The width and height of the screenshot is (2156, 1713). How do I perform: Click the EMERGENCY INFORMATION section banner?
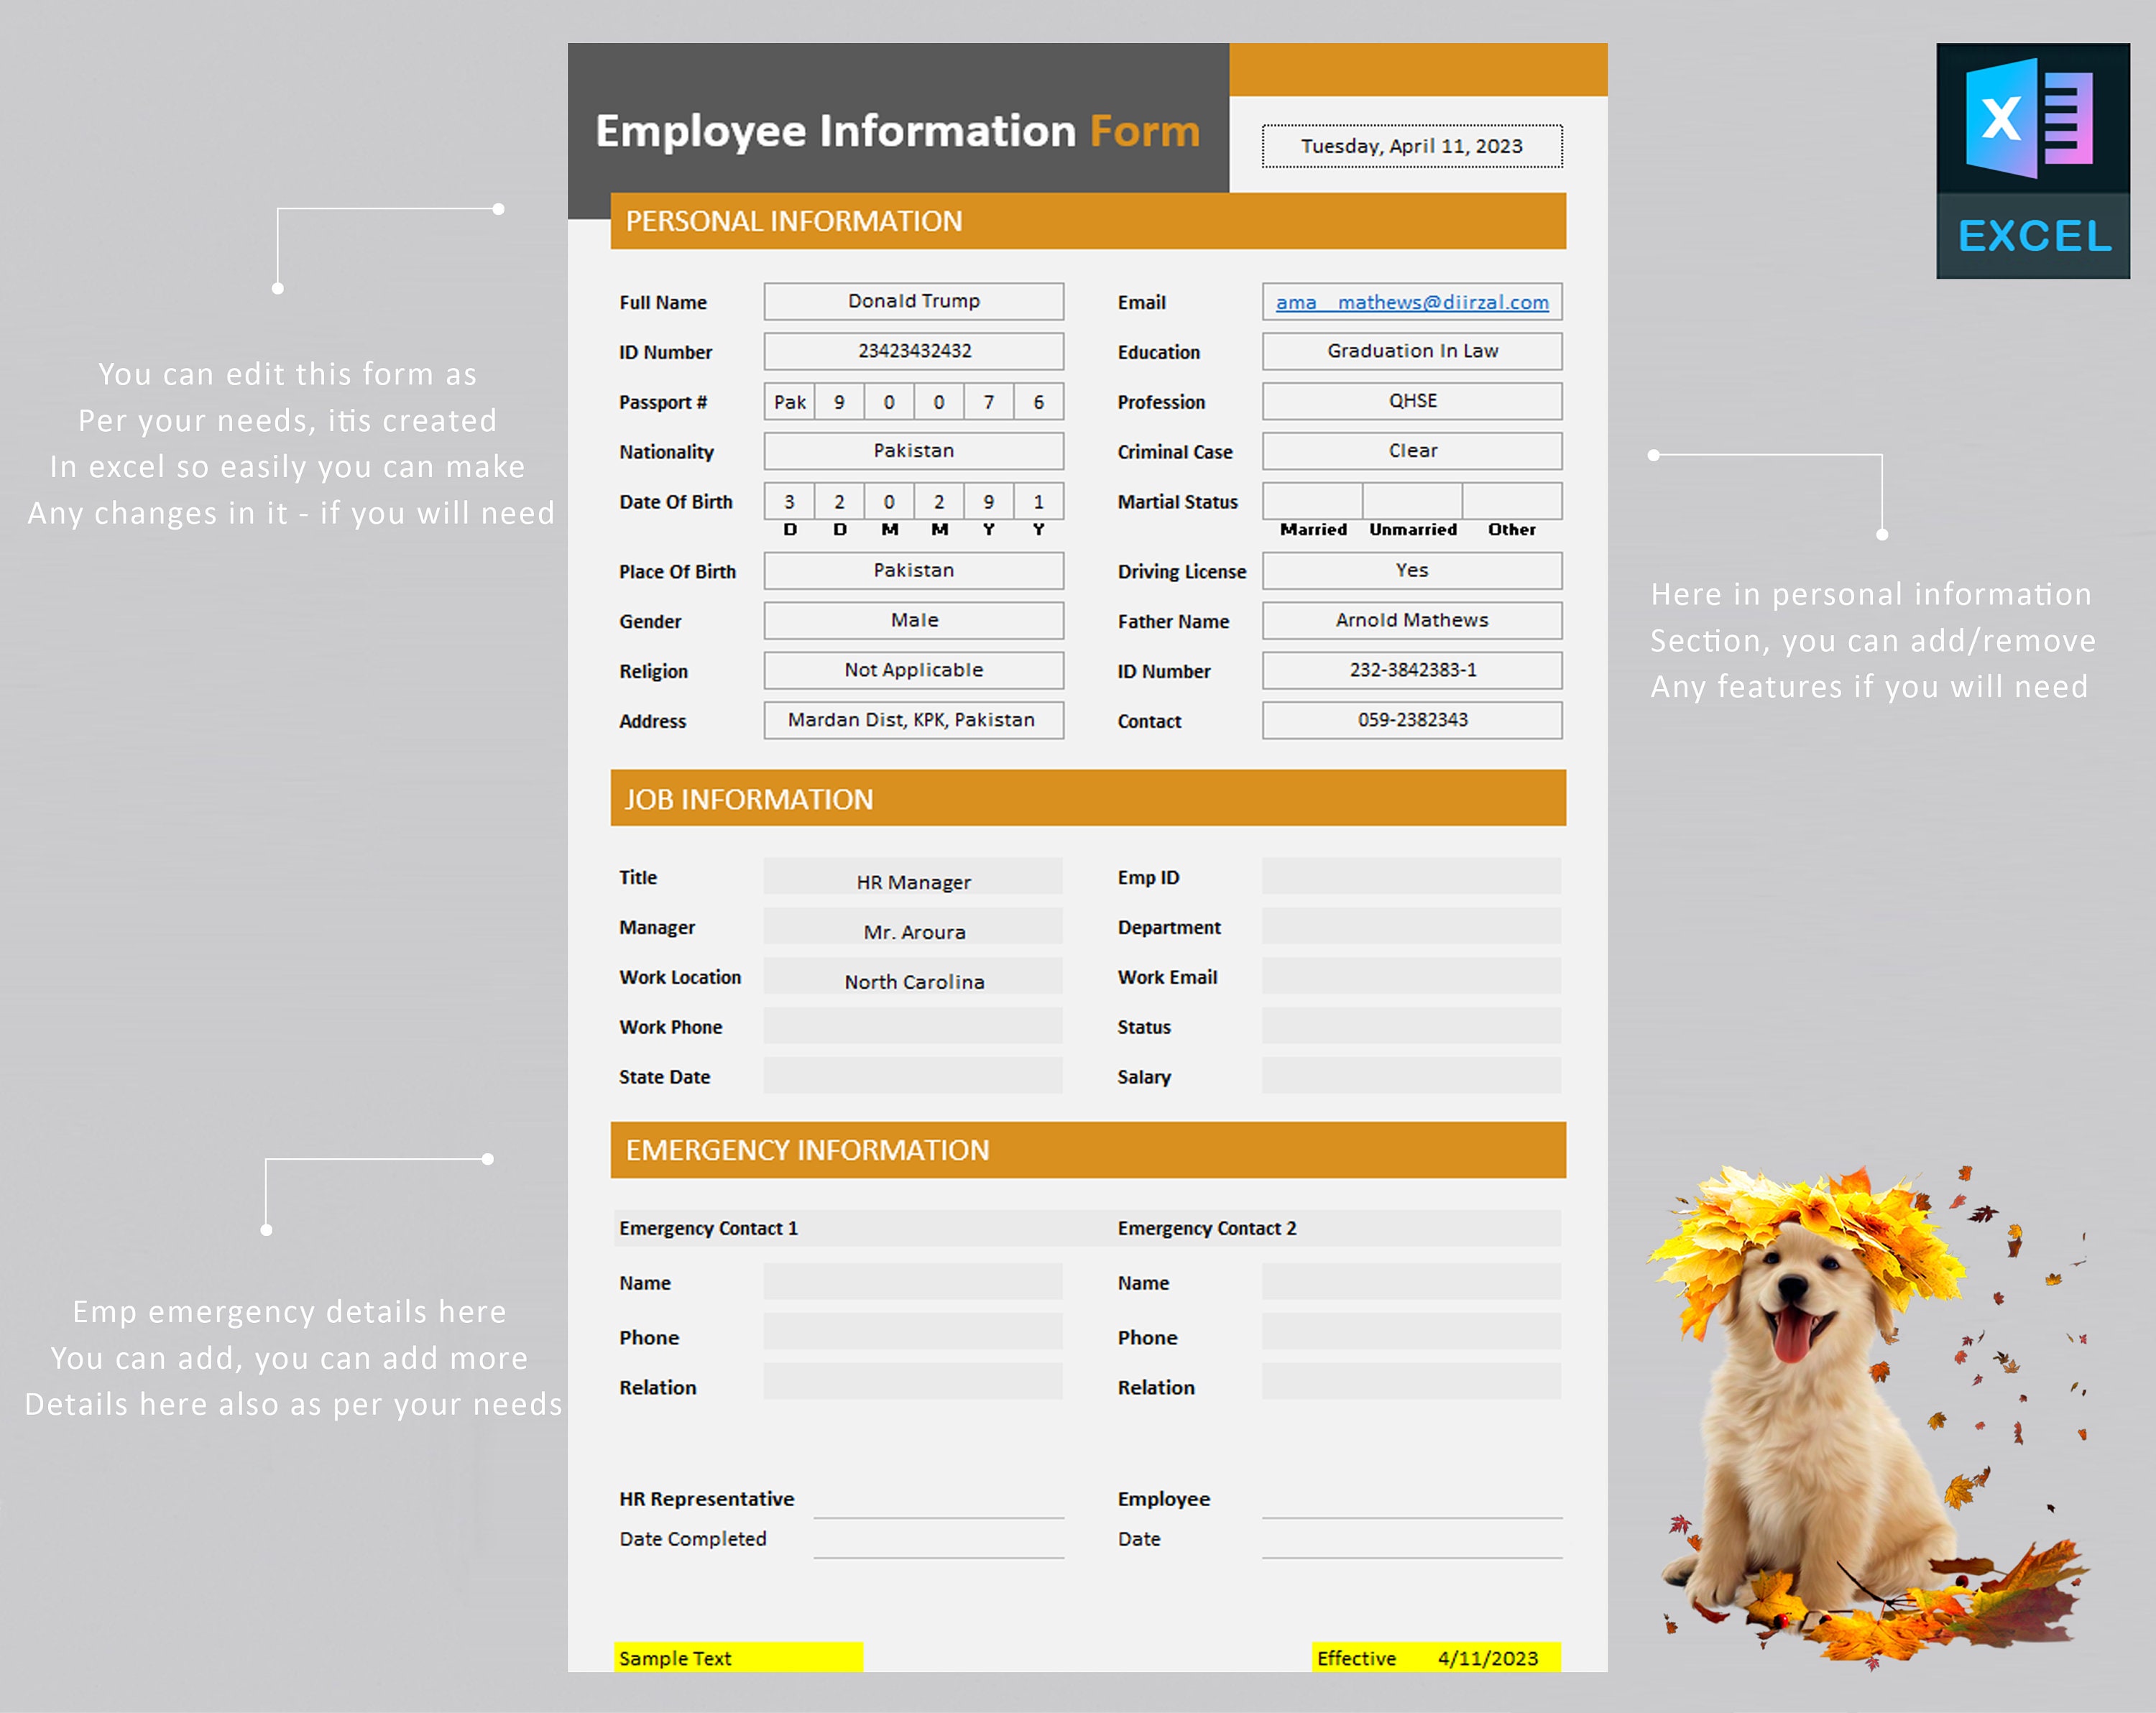(1088, 1150)
